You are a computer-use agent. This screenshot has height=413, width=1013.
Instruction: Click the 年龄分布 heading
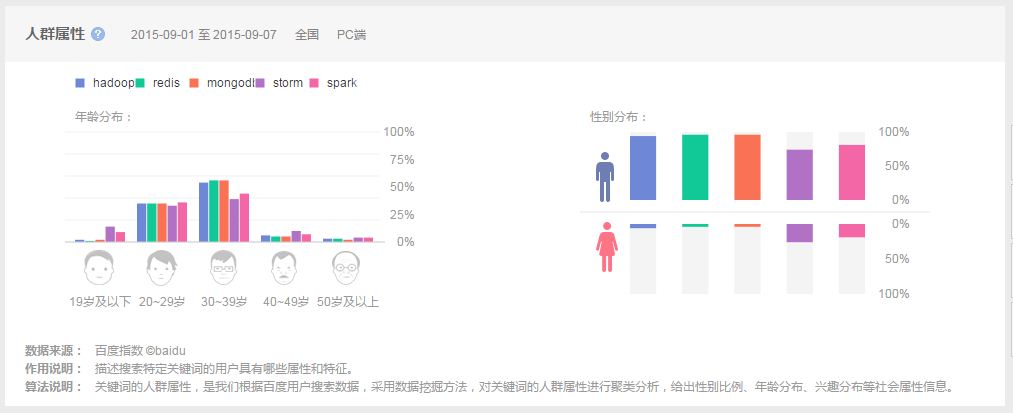pos(103,118)
